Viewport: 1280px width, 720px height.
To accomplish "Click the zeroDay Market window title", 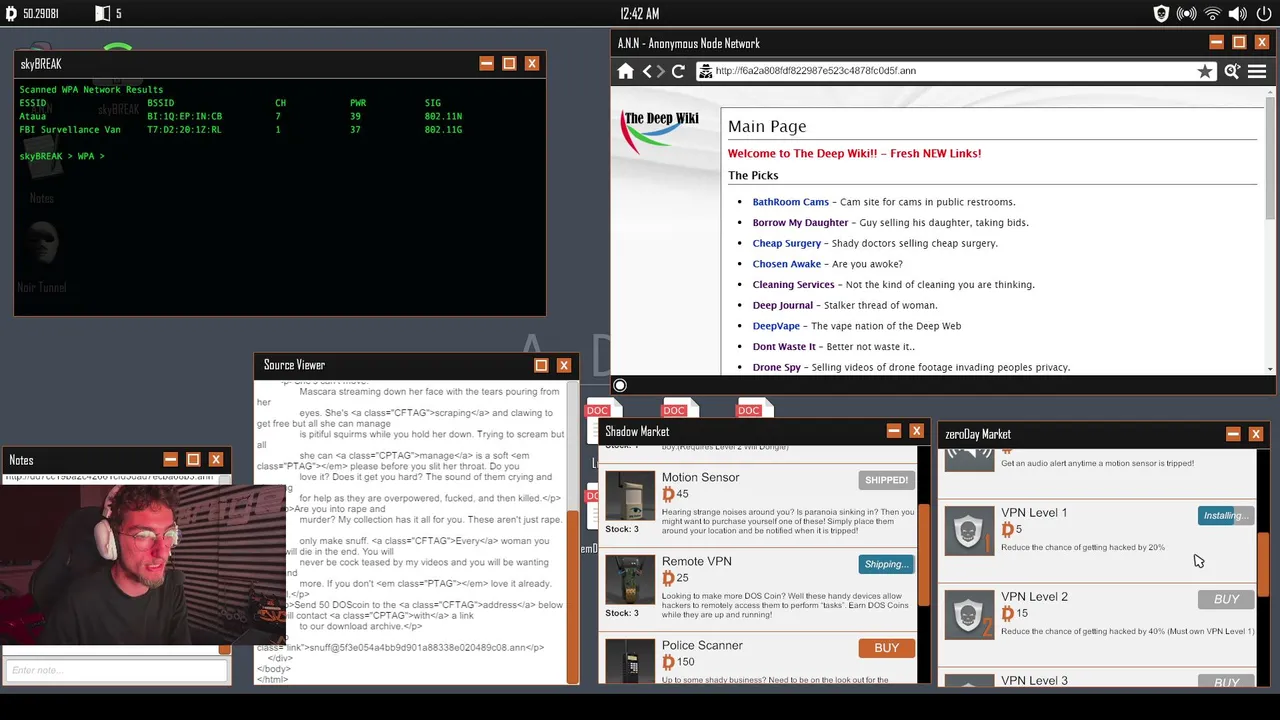I will click(978, 435).
